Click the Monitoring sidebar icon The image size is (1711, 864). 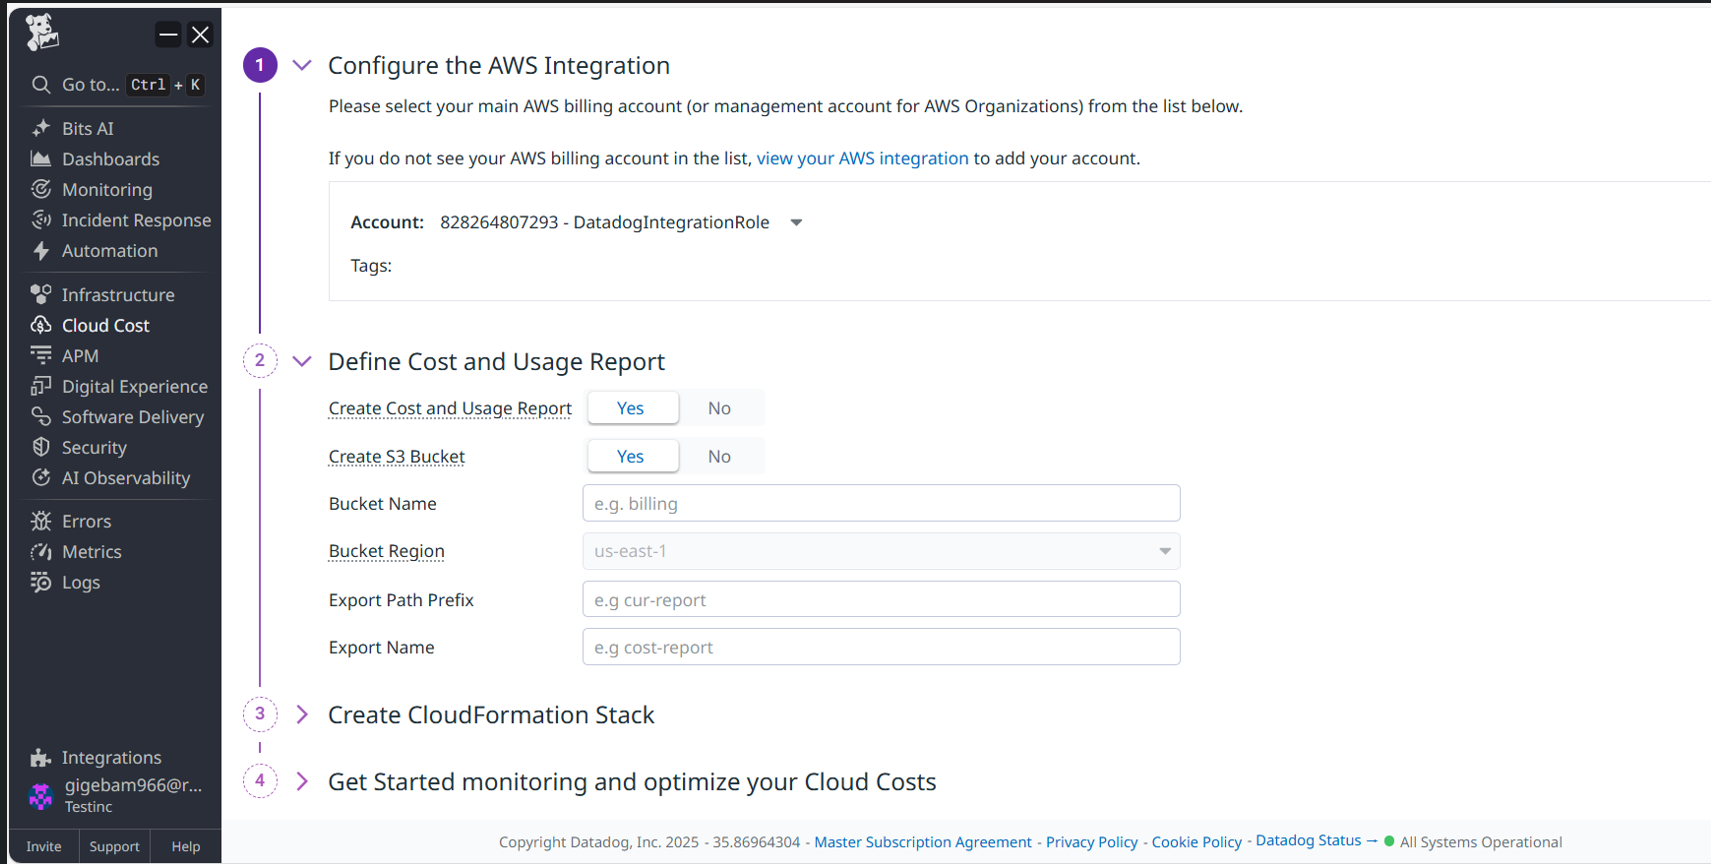[x=41, y=189]
